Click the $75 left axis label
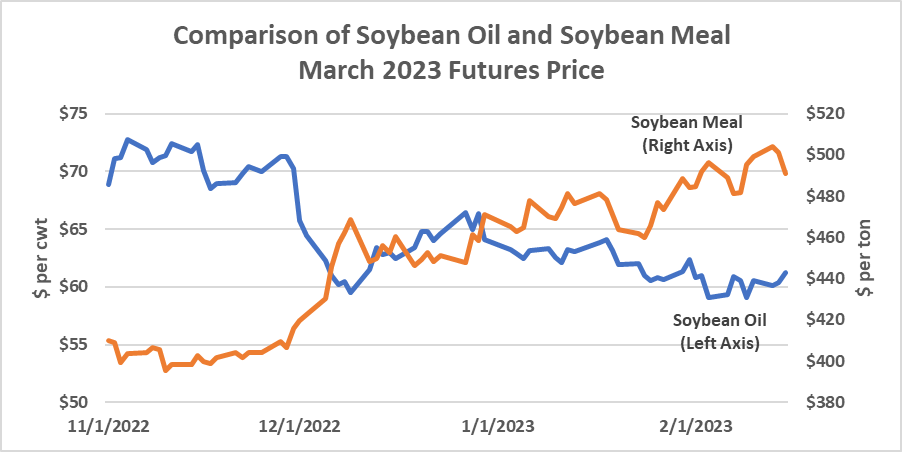The image size is (902, 452). [75, 113]
